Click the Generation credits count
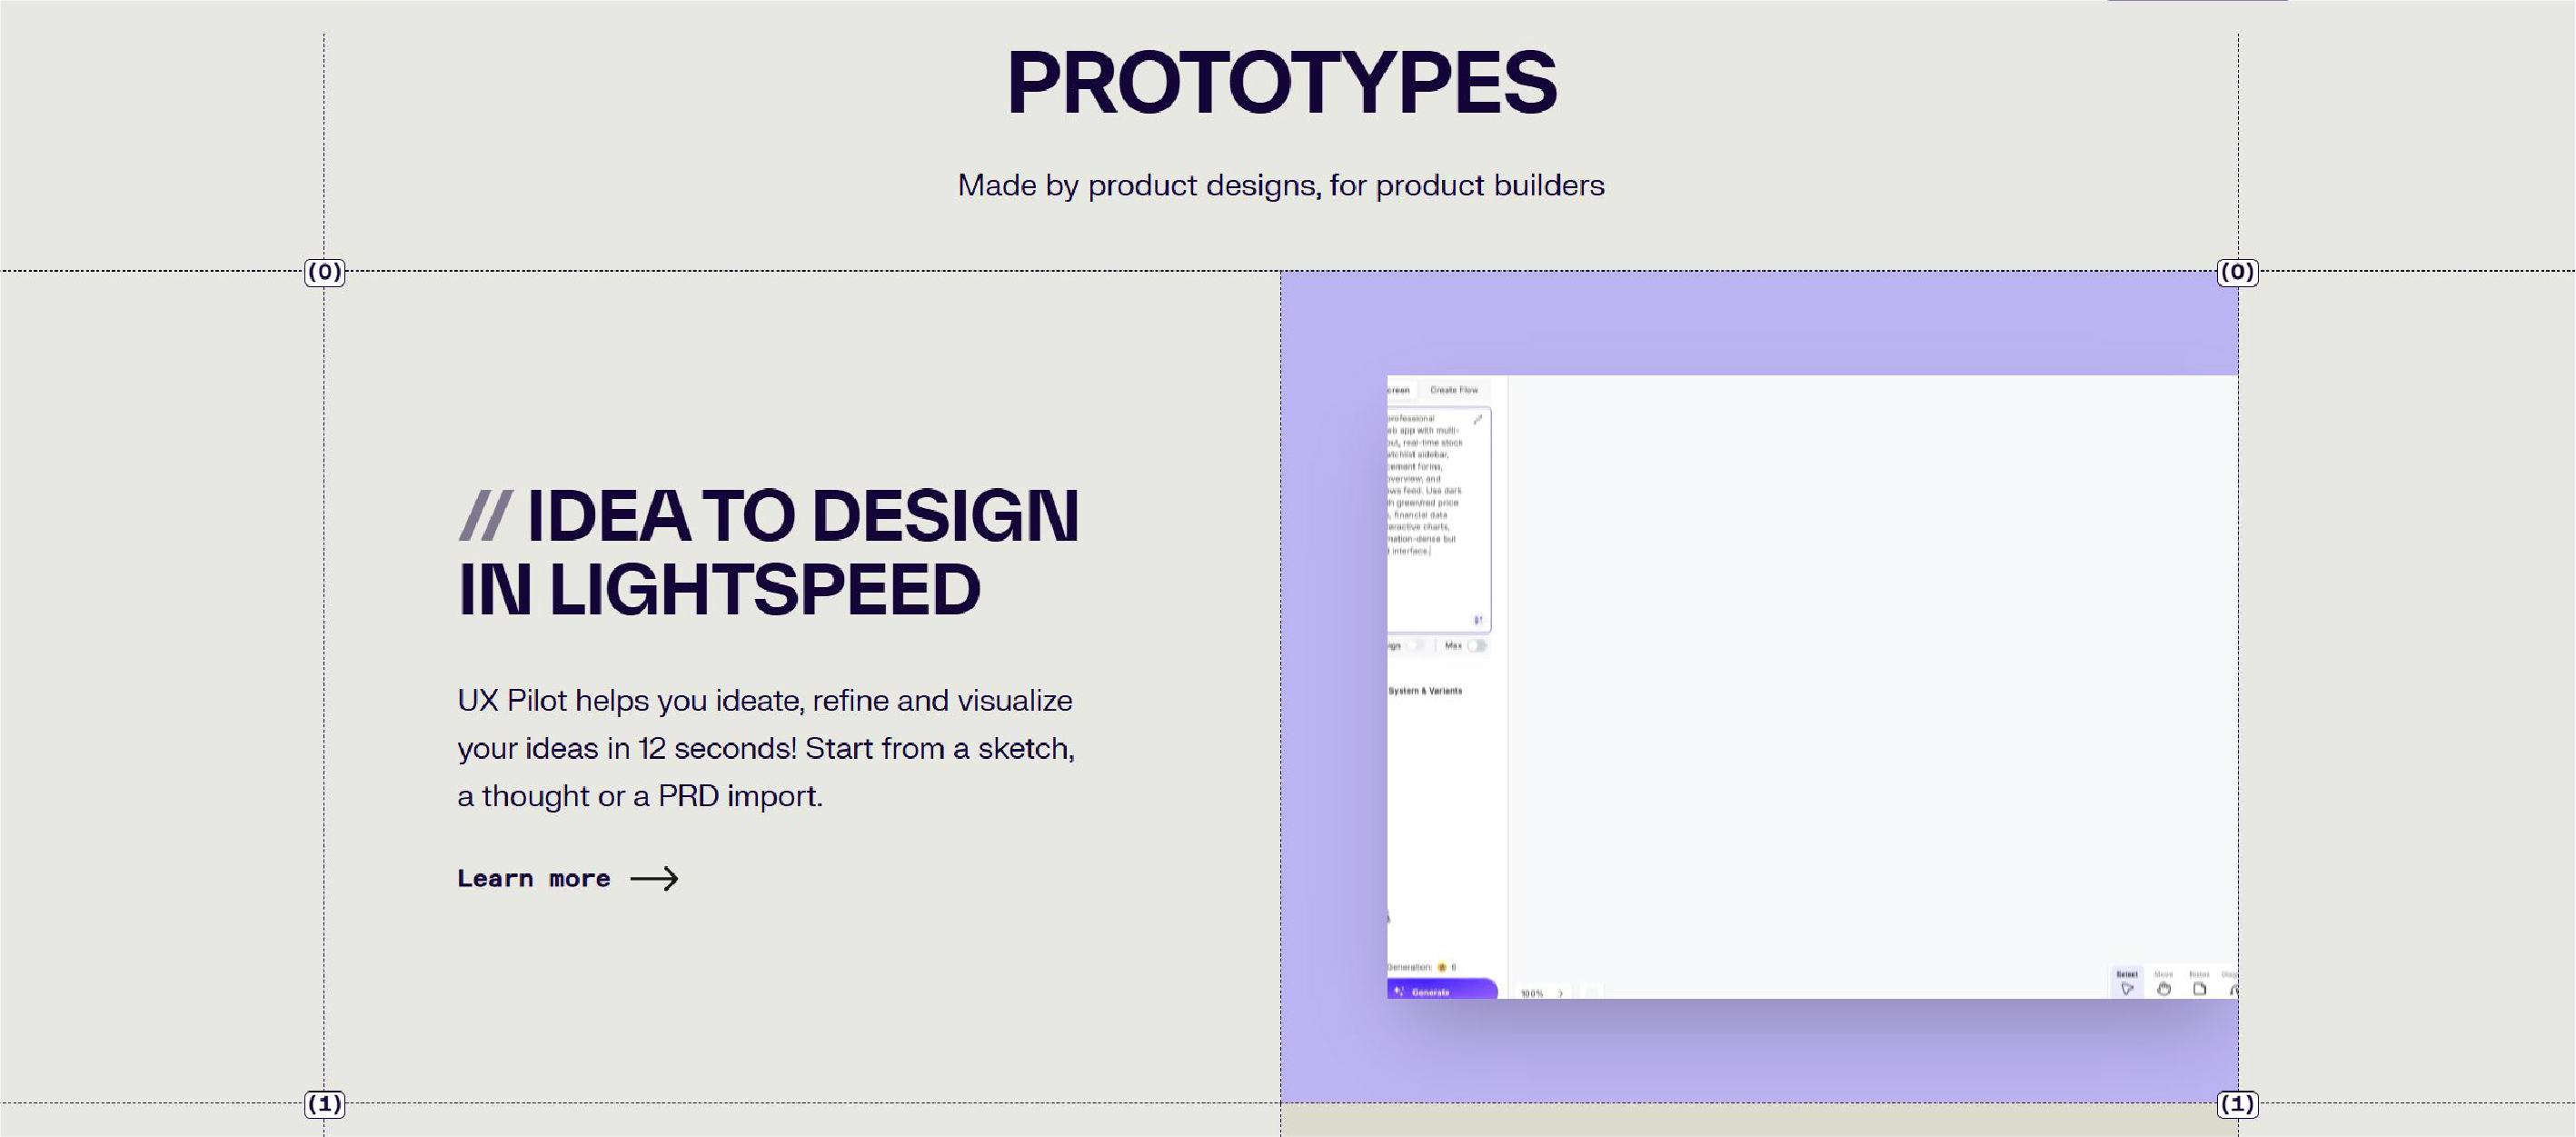The image size is (2576, 1137). (x=1453, y=967)
